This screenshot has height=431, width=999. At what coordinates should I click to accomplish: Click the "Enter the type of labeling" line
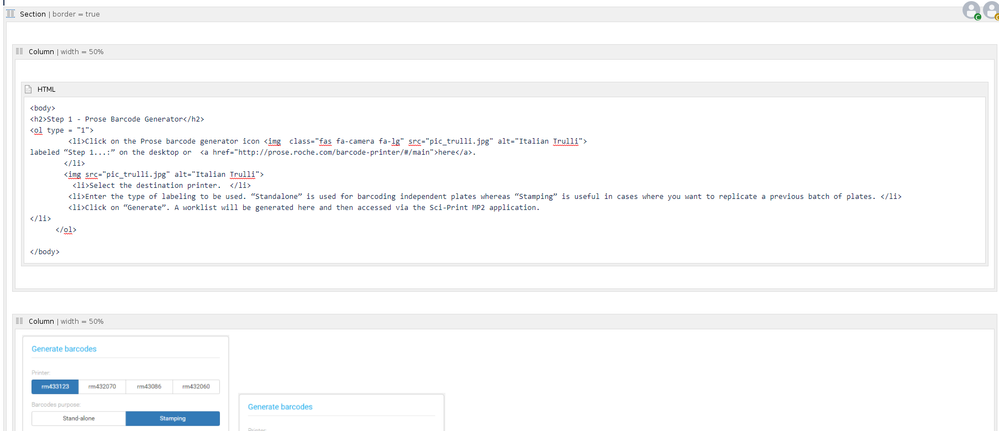(485, 196)
